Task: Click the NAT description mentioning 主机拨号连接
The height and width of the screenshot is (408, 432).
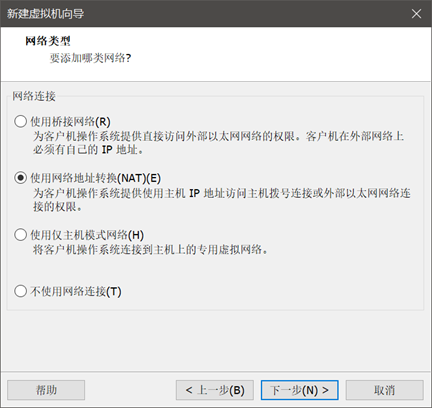Action: (x=222, y=200)
